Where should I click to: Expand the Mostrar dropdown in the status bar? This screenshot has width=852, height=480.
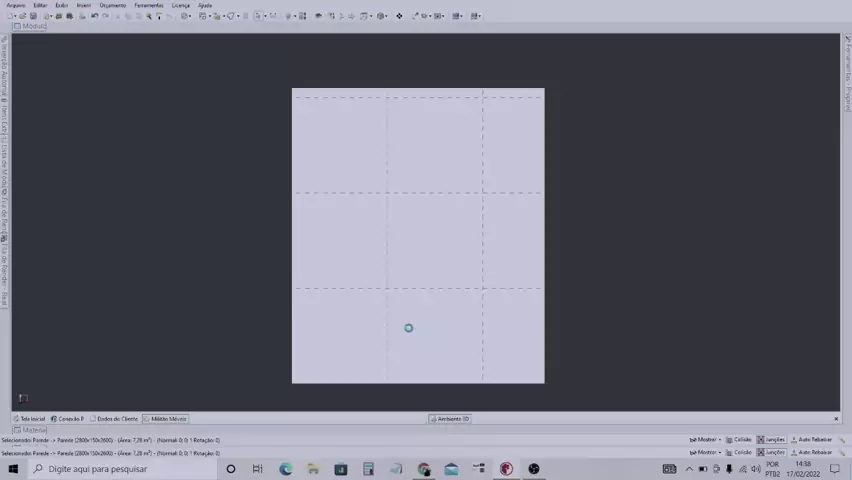(705, 440)
